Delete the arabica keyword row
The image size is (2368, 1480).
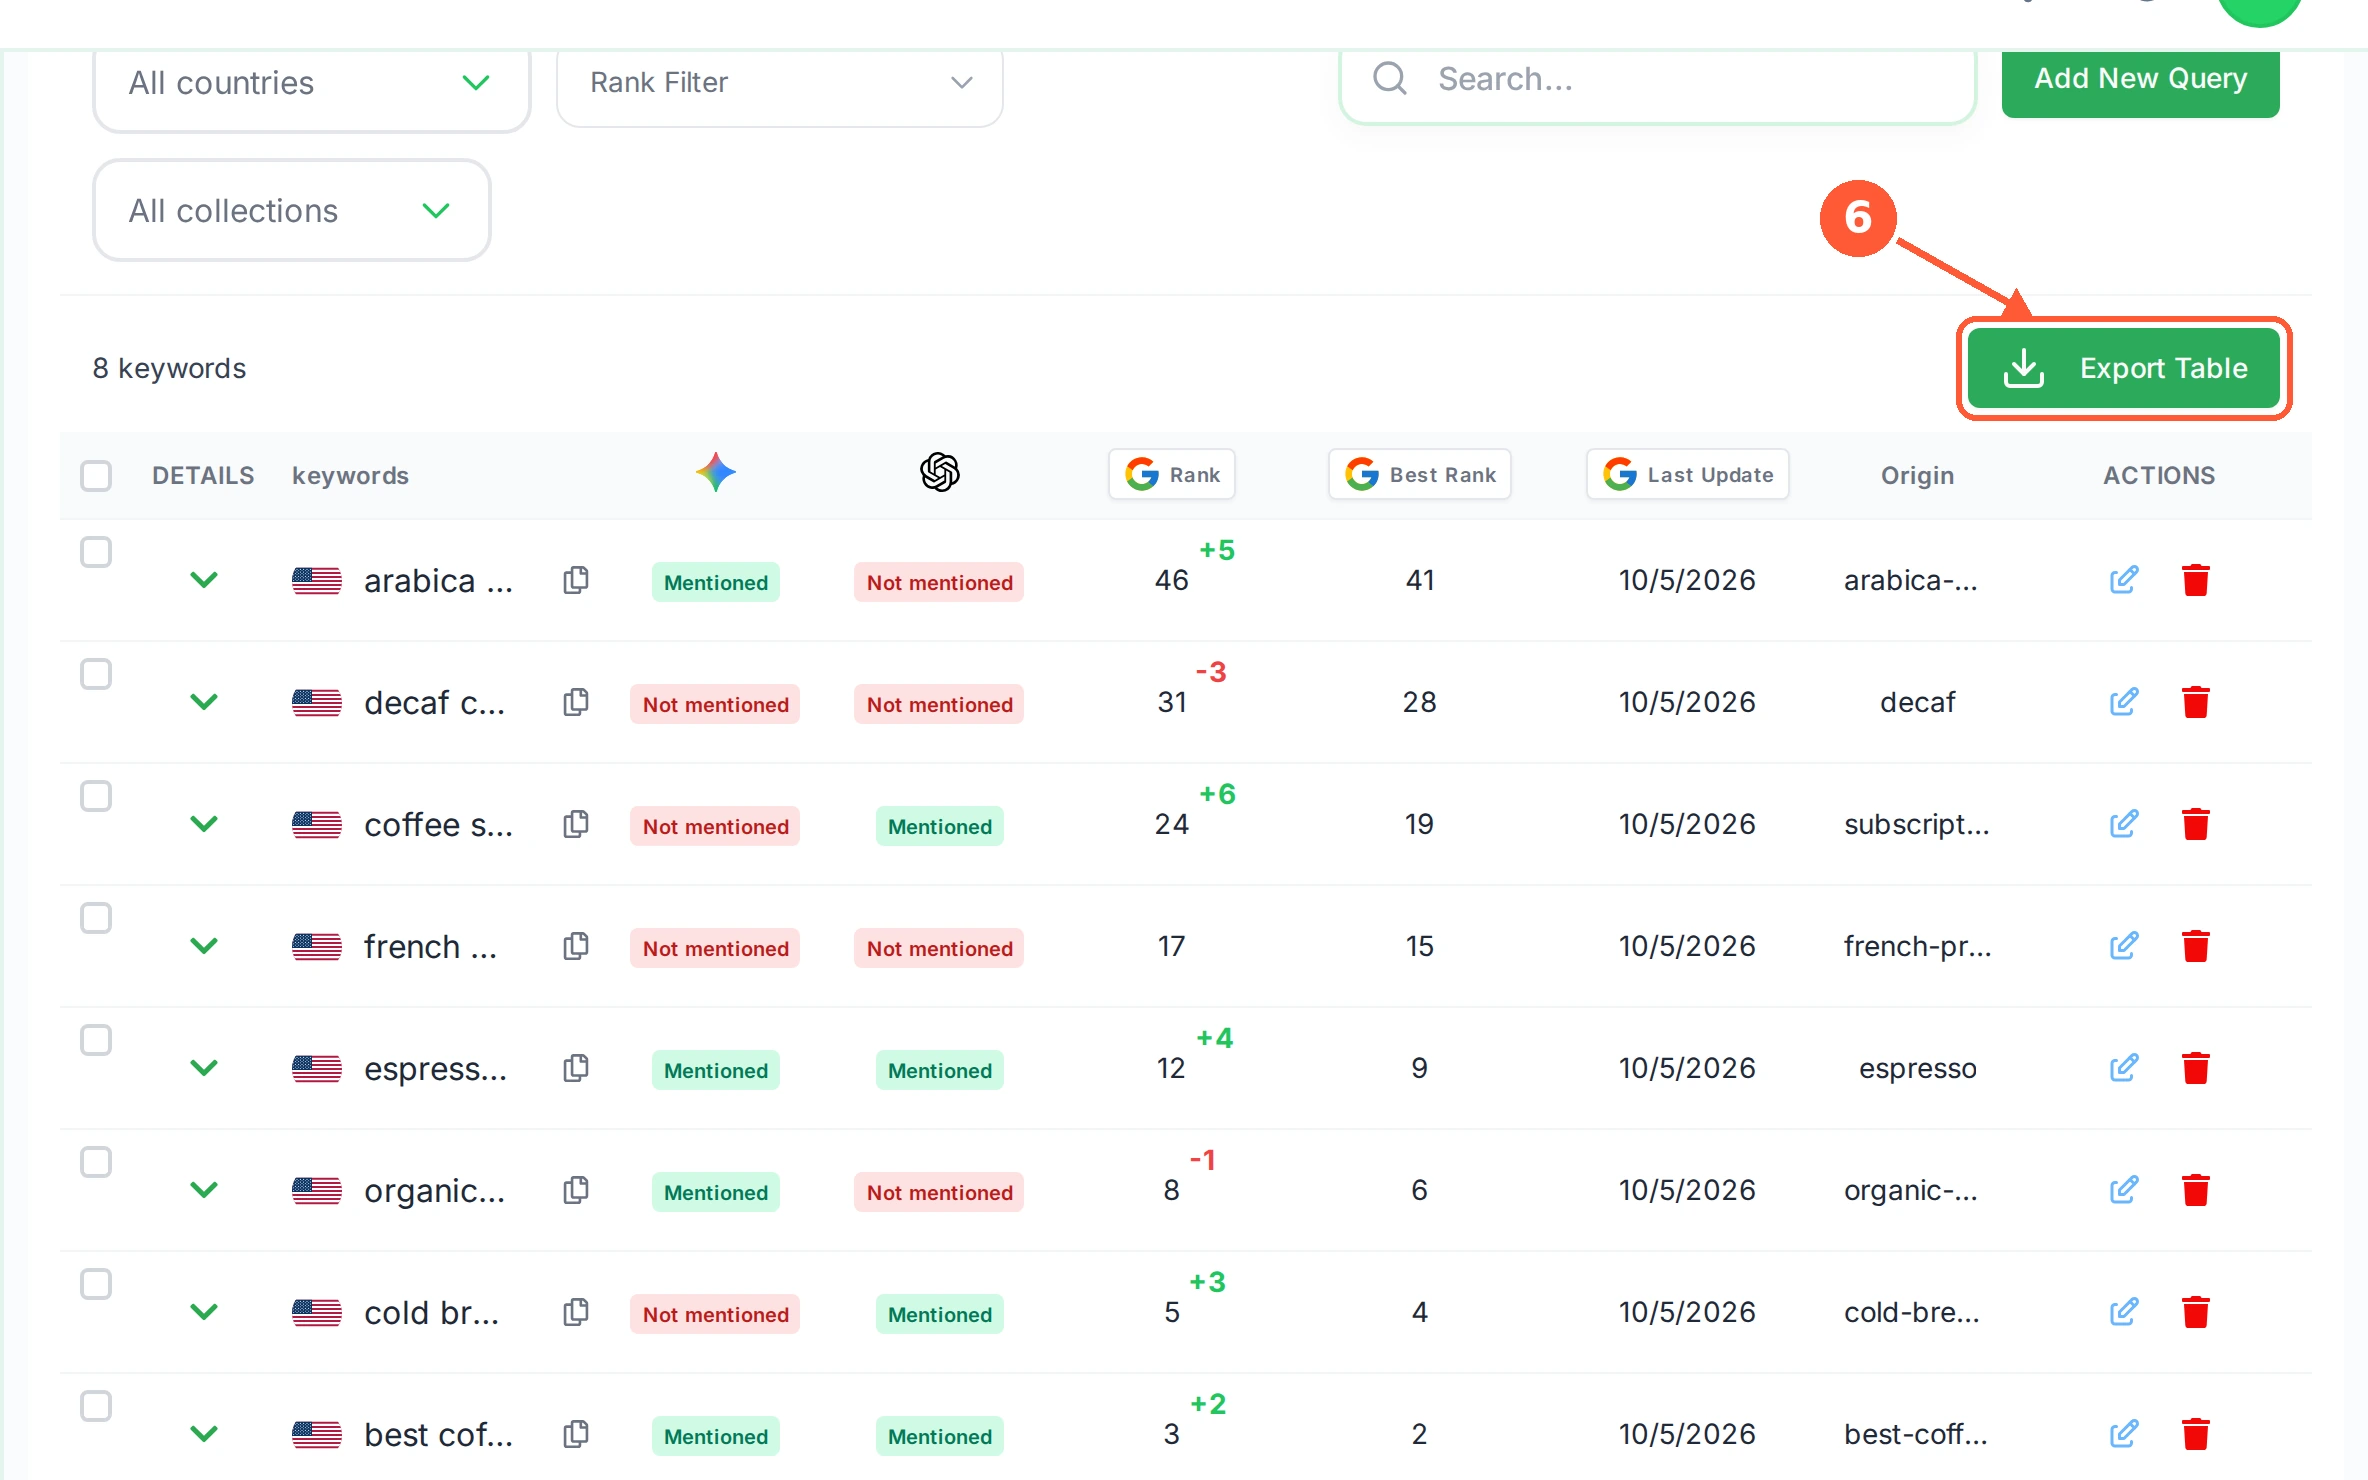pyautogui.click(x=2196, y=580)
